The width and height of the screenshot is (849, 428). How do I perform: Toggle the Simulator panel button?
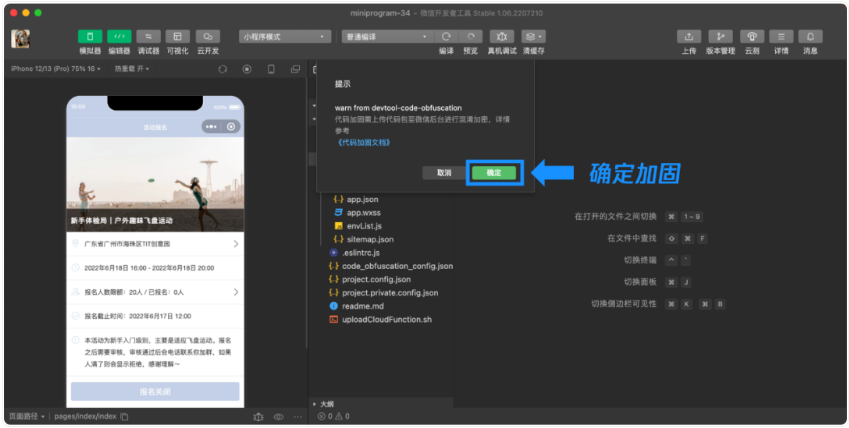click(x=90, y=37)
